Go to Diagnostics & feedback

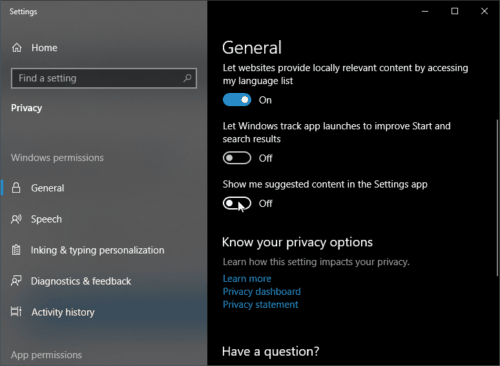103,281
